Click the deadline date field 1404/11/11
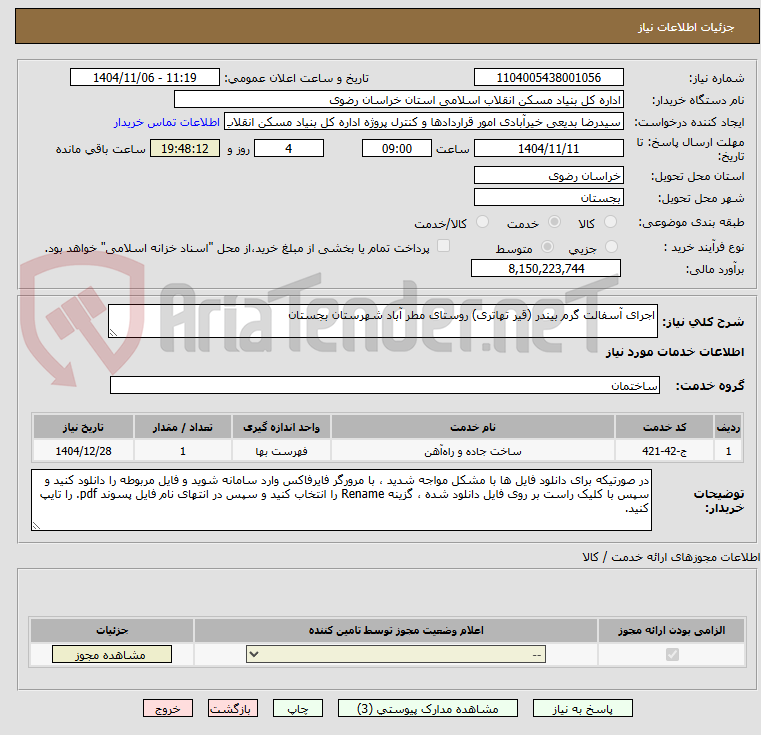Image resolution: width=761 pixels, height=735 pixels. tap(548, 148)
